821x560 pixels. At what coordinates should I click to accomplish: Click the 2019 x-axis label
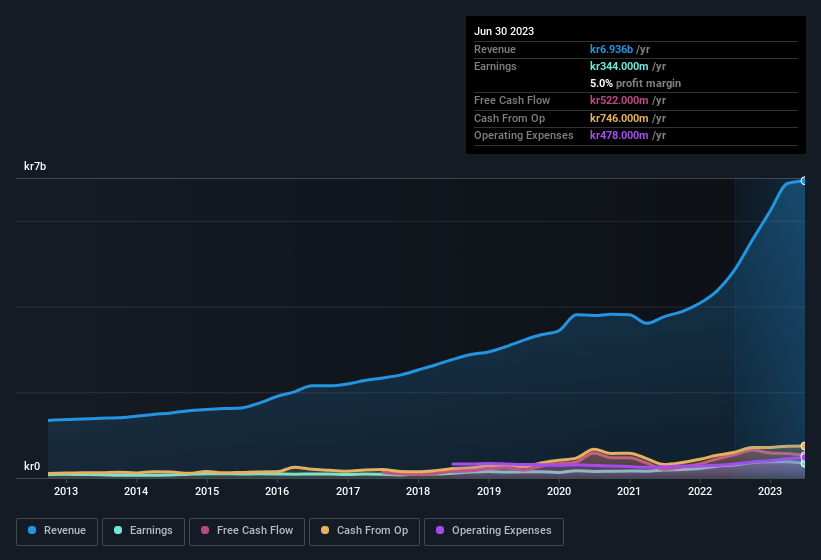click(489, 491)
